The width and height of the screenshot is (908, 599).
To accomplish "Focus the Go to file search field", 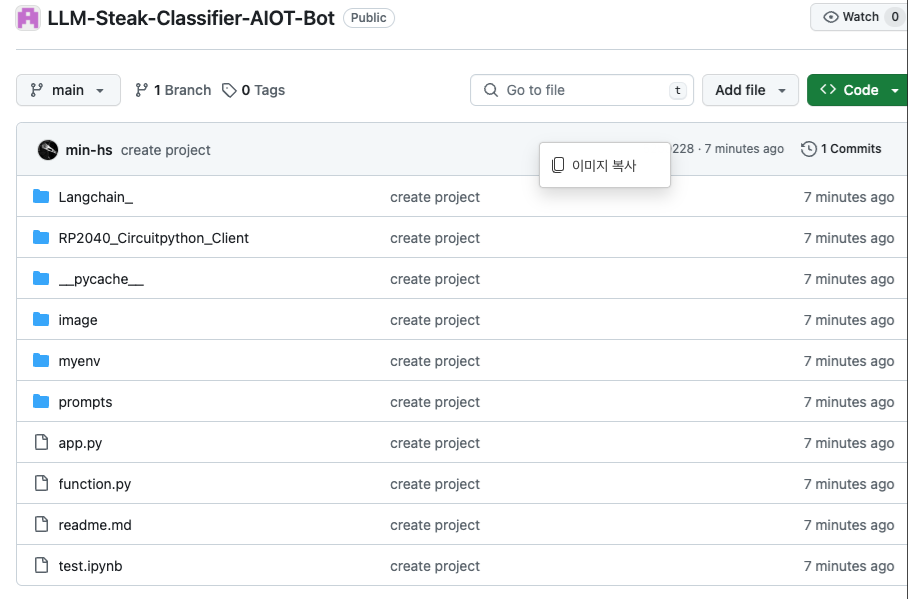I will coord(581,90).
